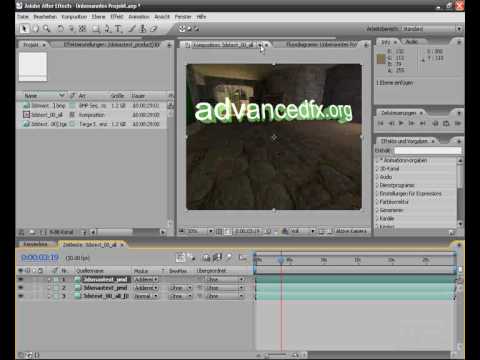This screenshot has width=480, height=360.
Task: Jump to first frame in Zeitsteuerungen
Action: coord(381,124)
